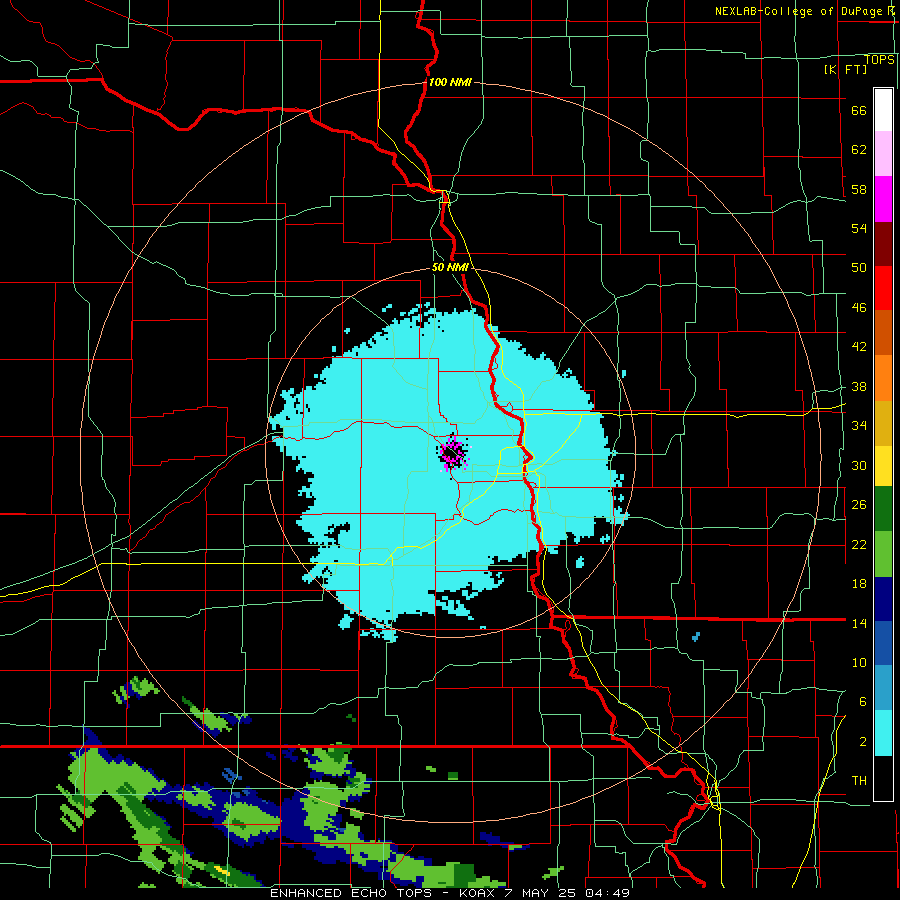Click the "54" legend value
Screen dimensions: 900x900
[x=859, y=228]
